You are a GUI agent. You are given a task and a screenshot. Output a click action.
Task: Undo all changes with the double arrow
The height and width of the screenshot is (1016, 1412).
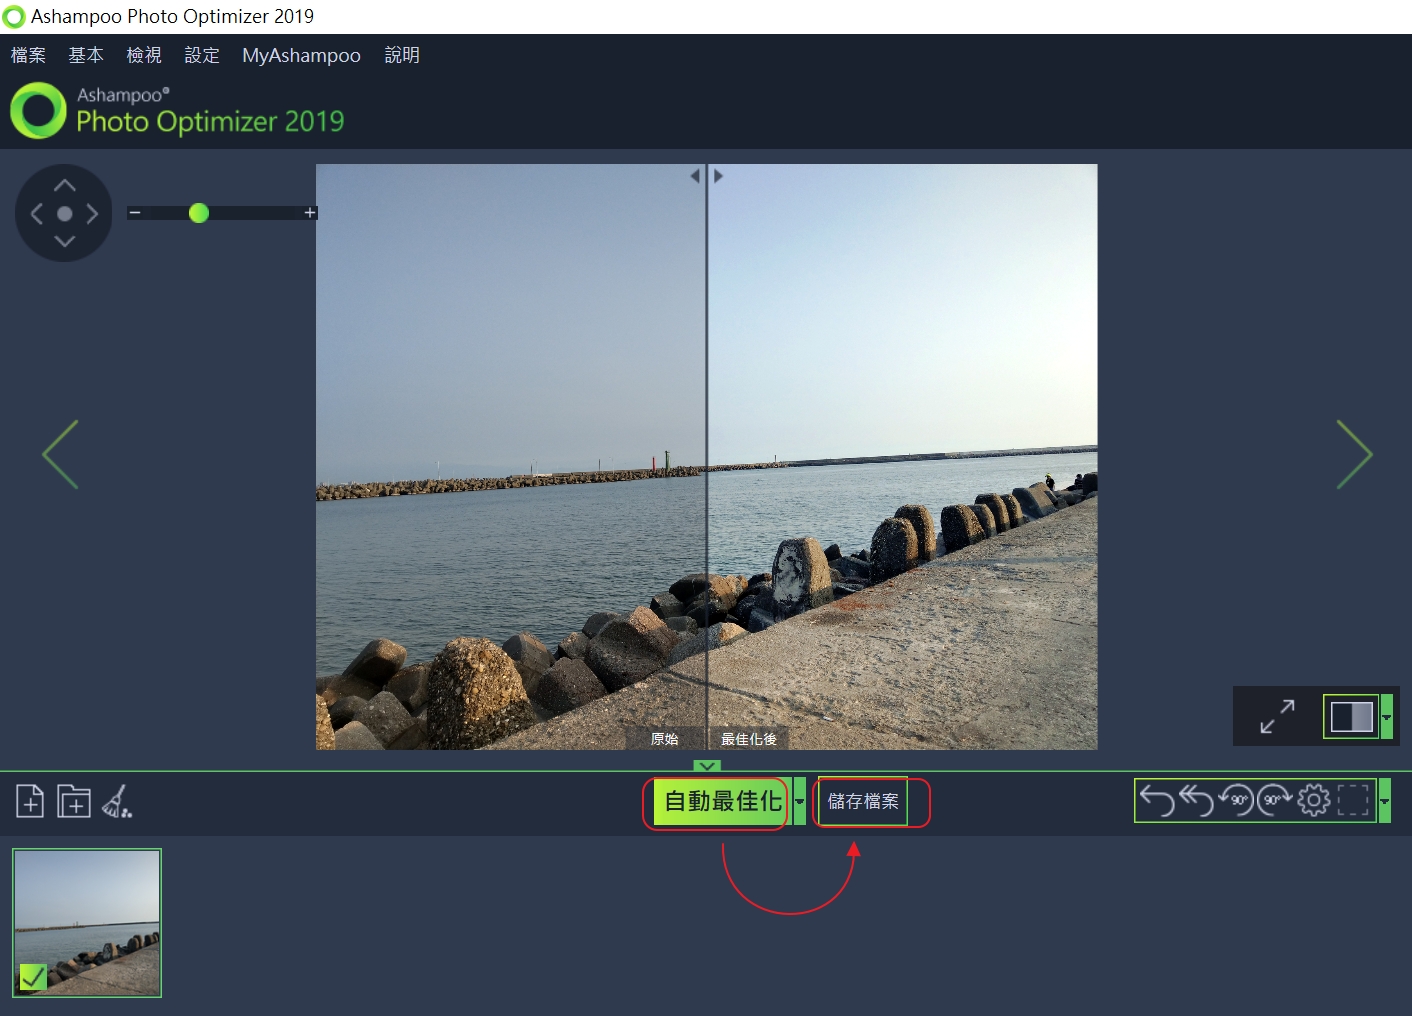pyautogui.click(x=1196, y=800)
